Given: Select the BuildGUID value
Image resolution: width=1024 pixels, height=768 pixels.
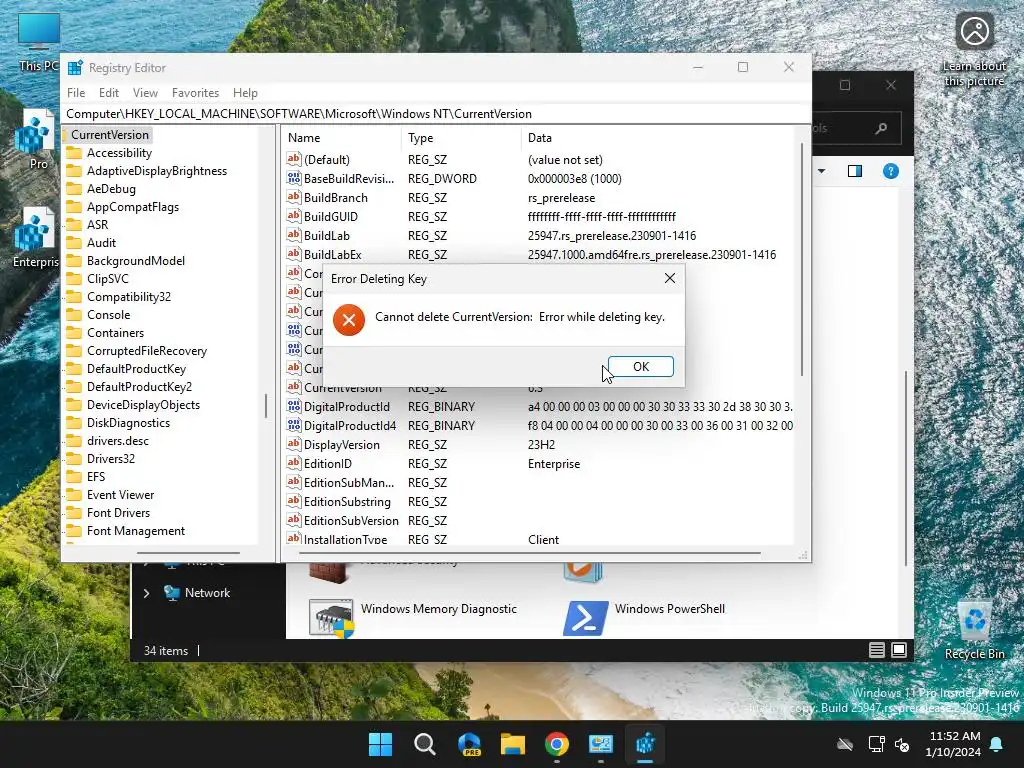Looking at the screenshot, I should (330, 216).
